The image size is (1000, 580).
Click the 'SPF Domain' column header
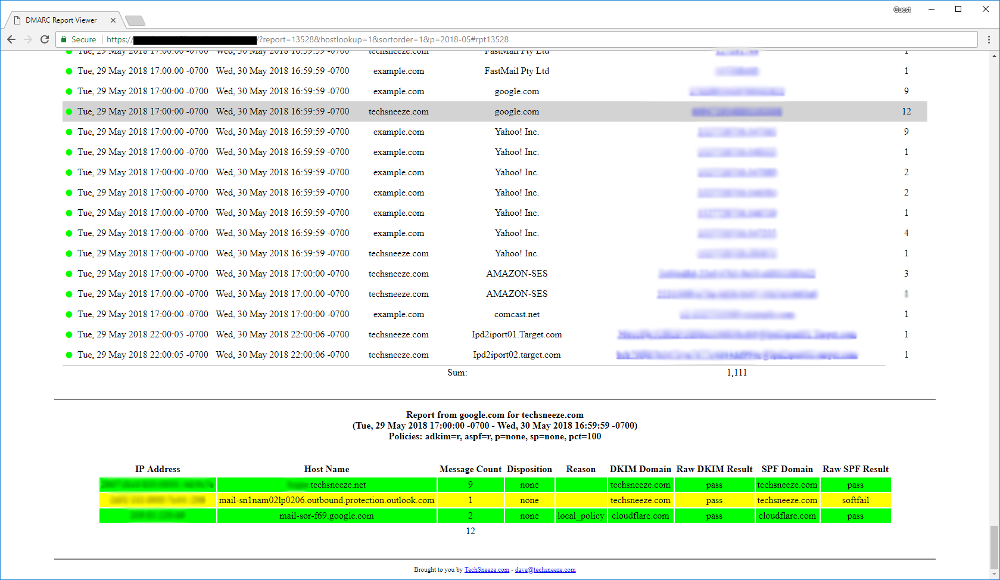(x=787, y=469)
